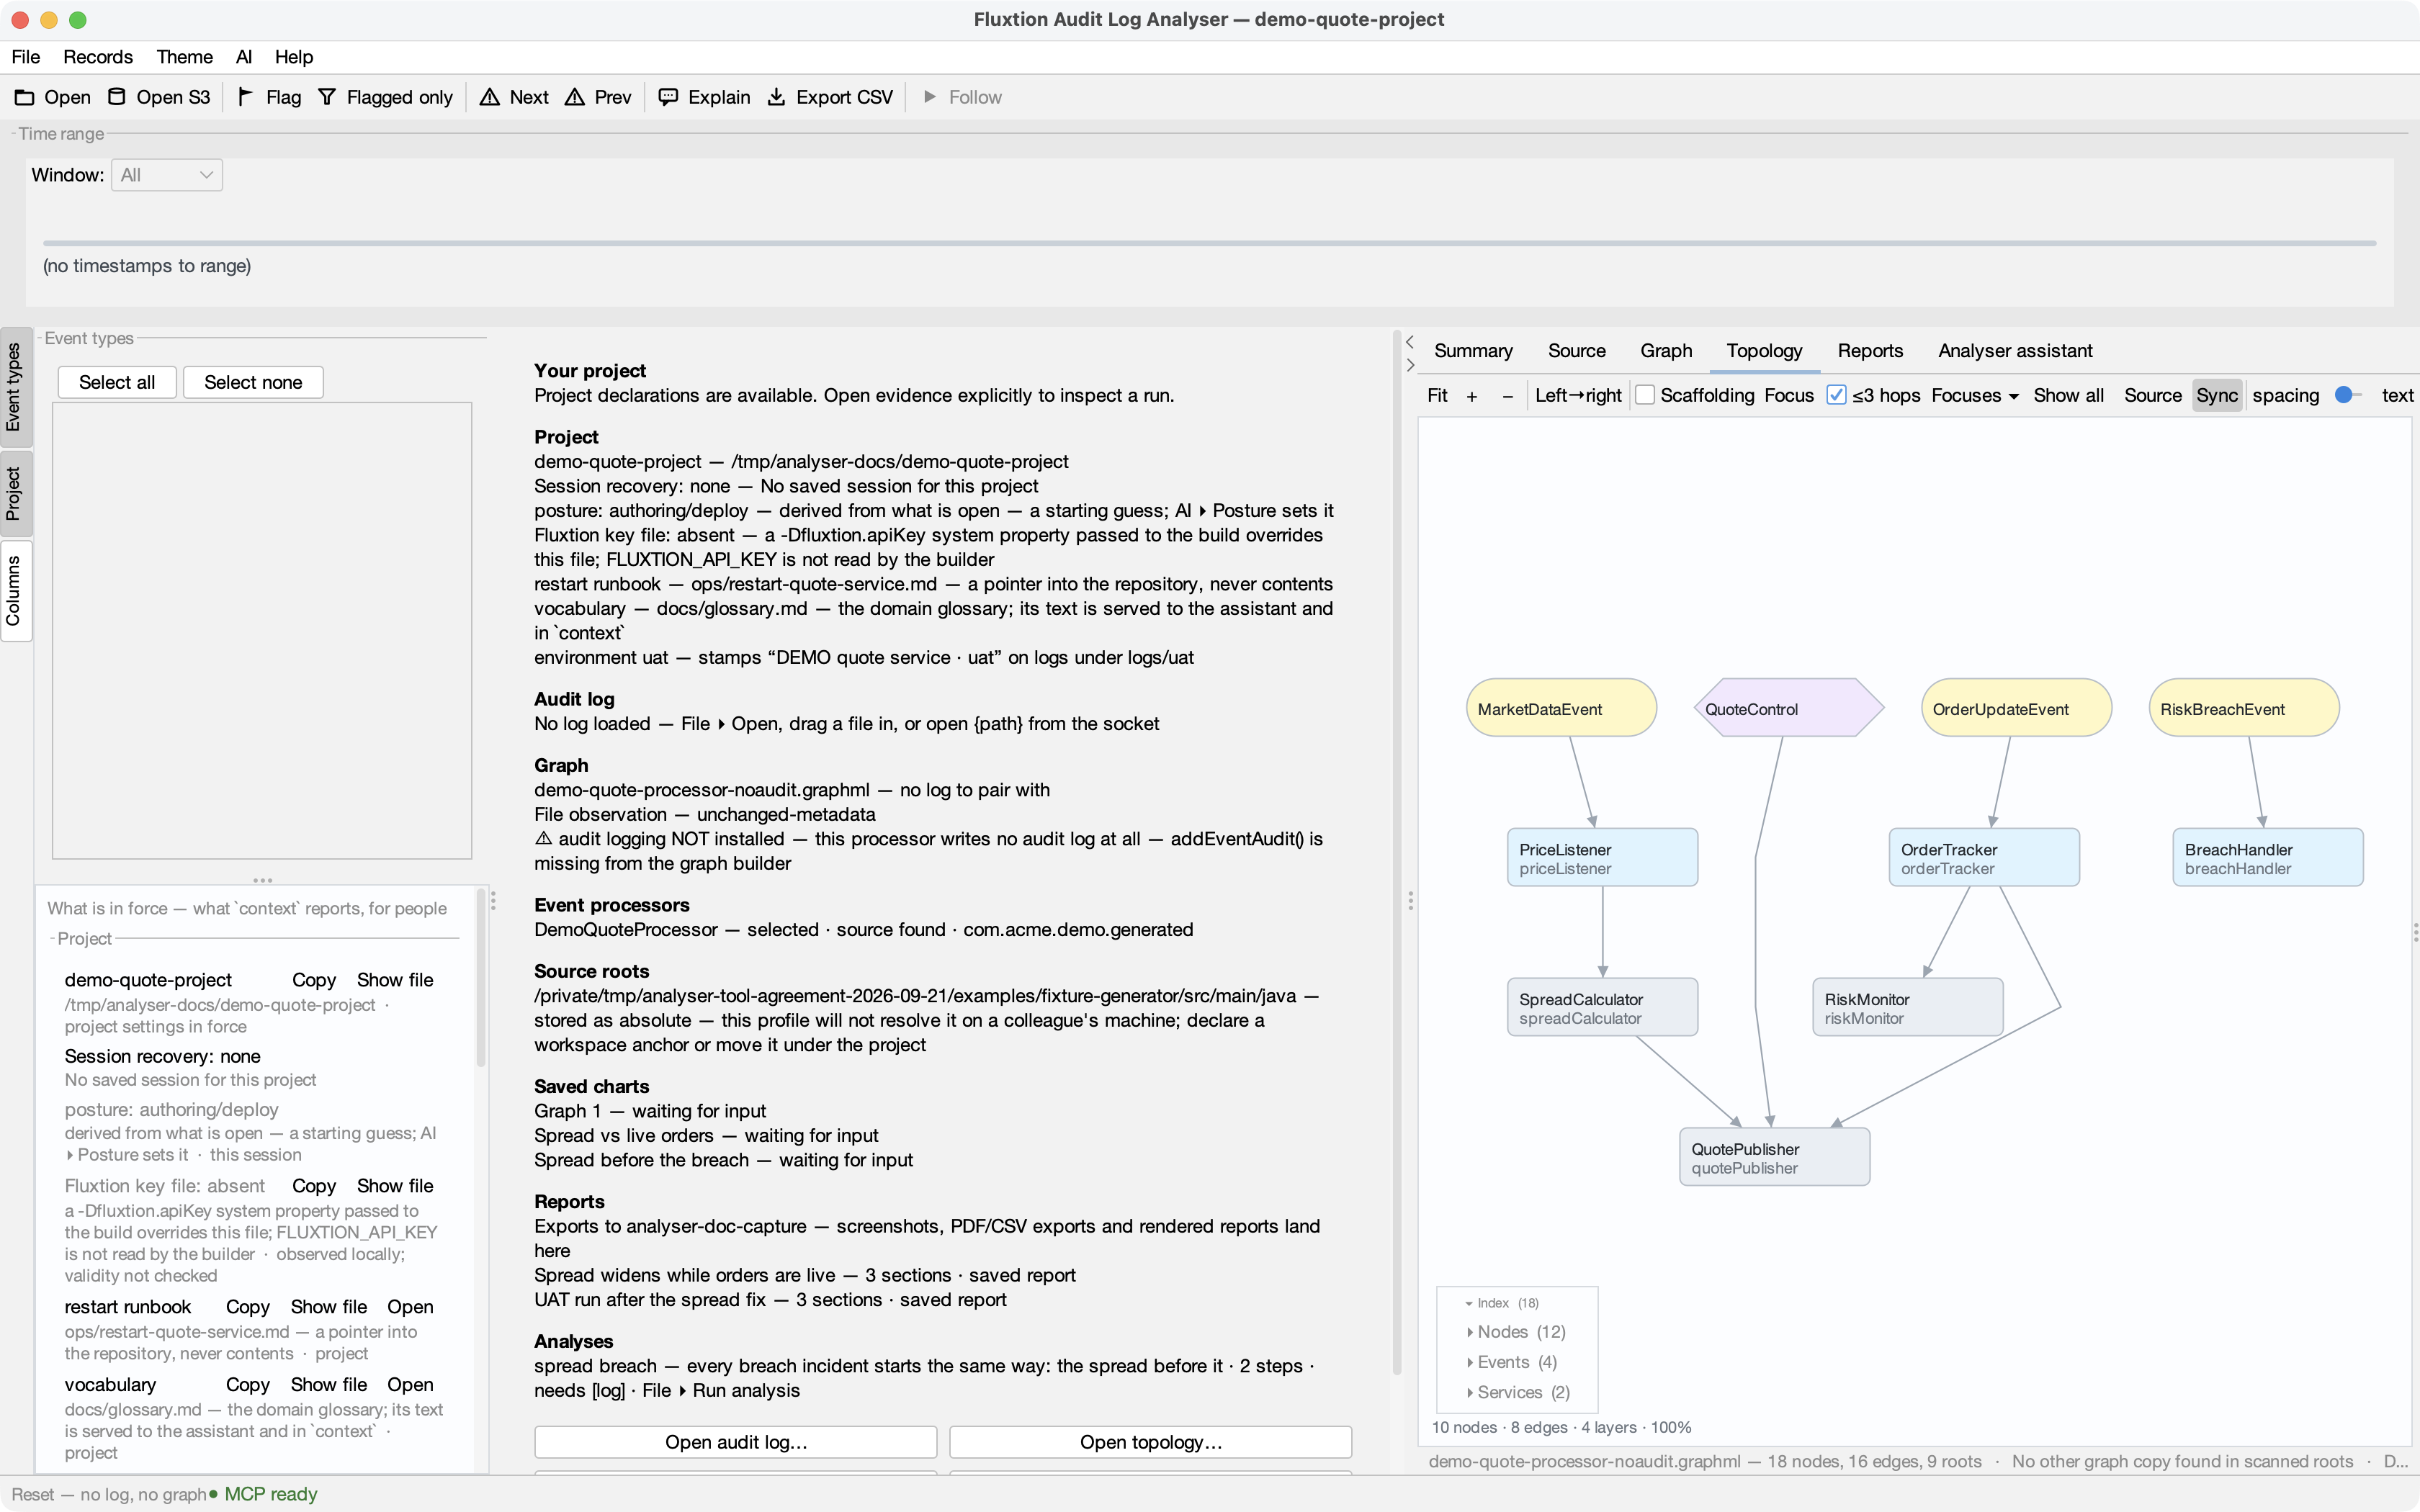Click the expand-right arrow beside the Summary tab
This screenshot has height=1512, width=2420.
(1410, 365)
